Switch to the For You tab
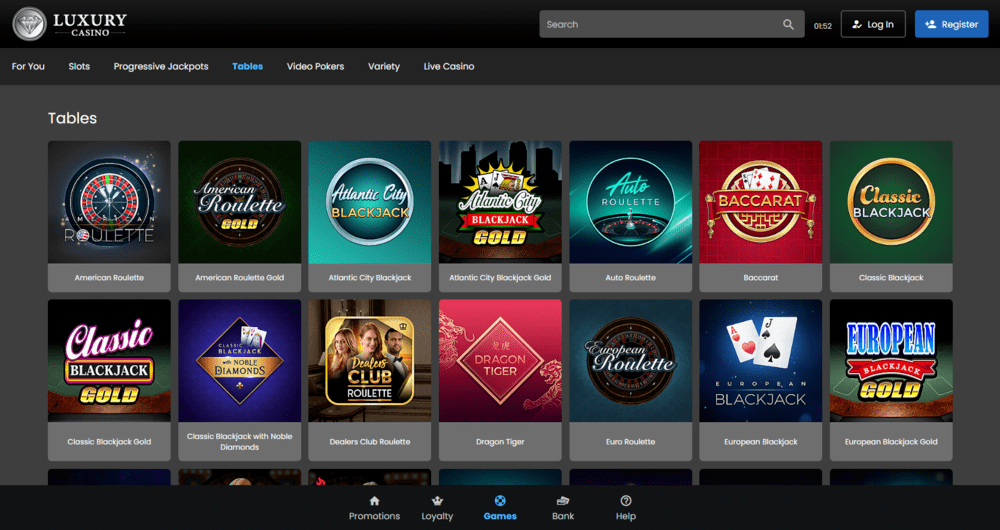Screen dimensions: 1000x530 click(x=28, y=66)
